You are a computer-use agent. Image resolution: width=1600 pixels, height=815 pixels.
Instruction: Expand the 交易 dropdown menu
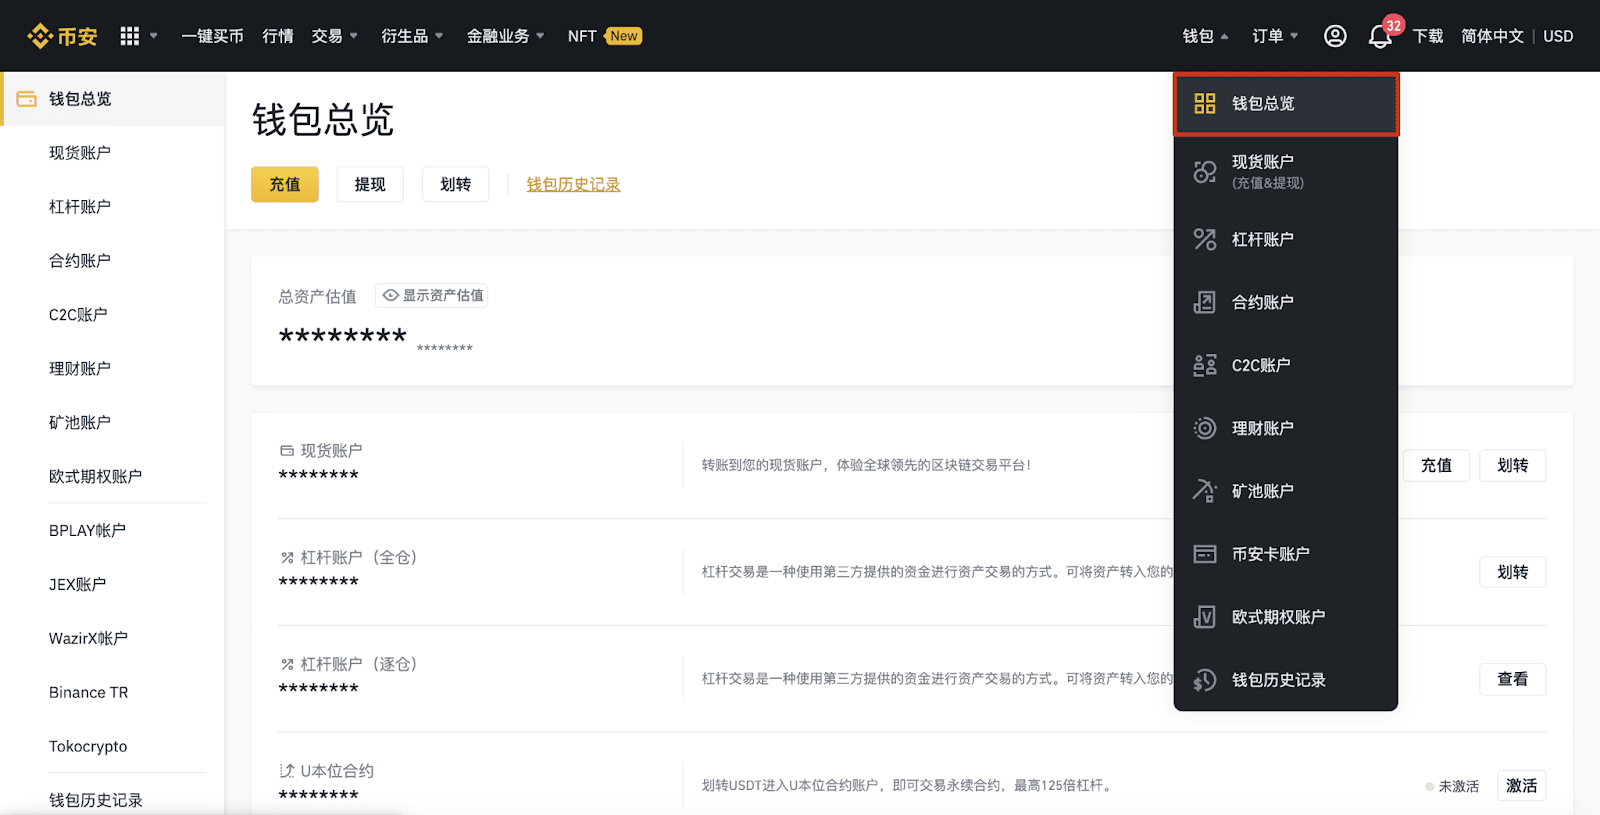pyautogui.click(x=335, y=36)
